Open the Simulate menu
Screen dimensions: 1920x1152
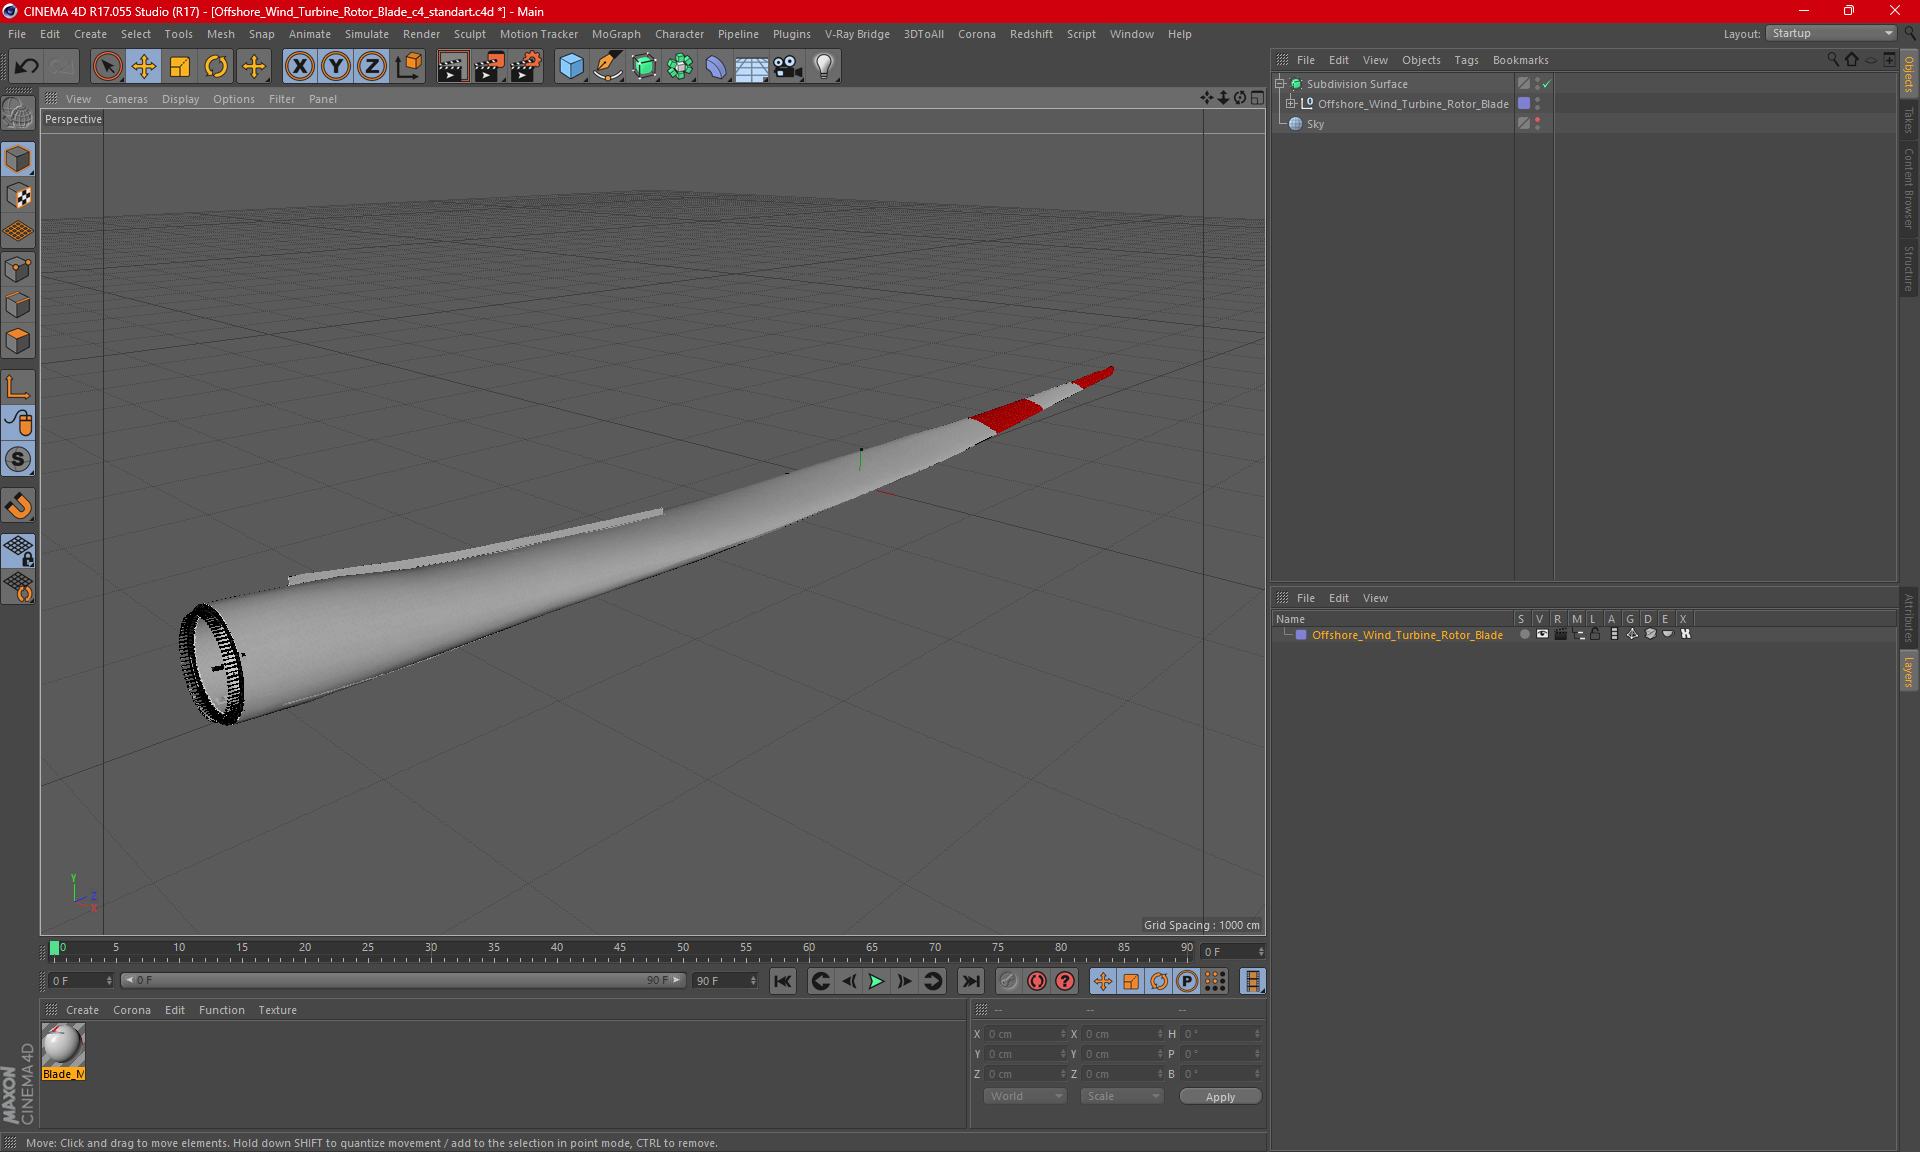(x=366, y=34)
